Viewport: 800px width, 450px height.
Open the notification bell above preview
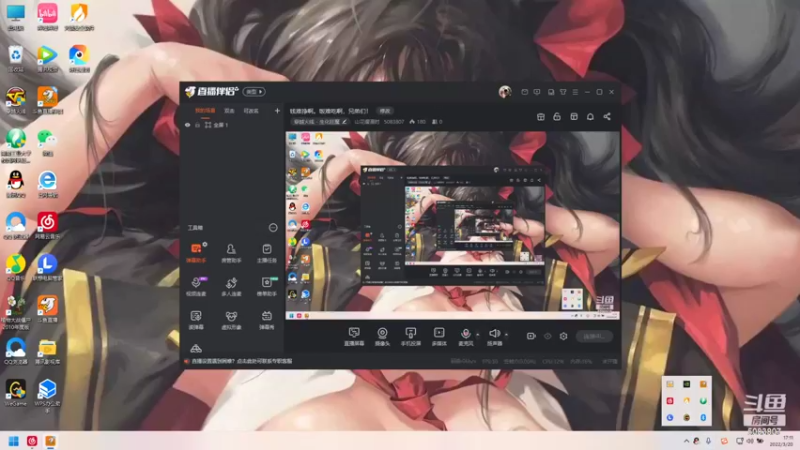[x=590, y=117]
